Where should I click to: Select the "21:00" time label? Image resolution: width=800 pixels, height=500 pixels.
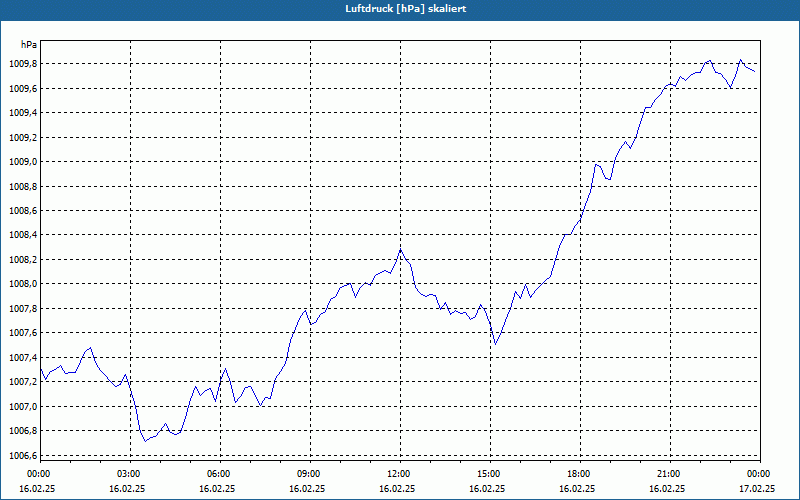coord(668,474)
